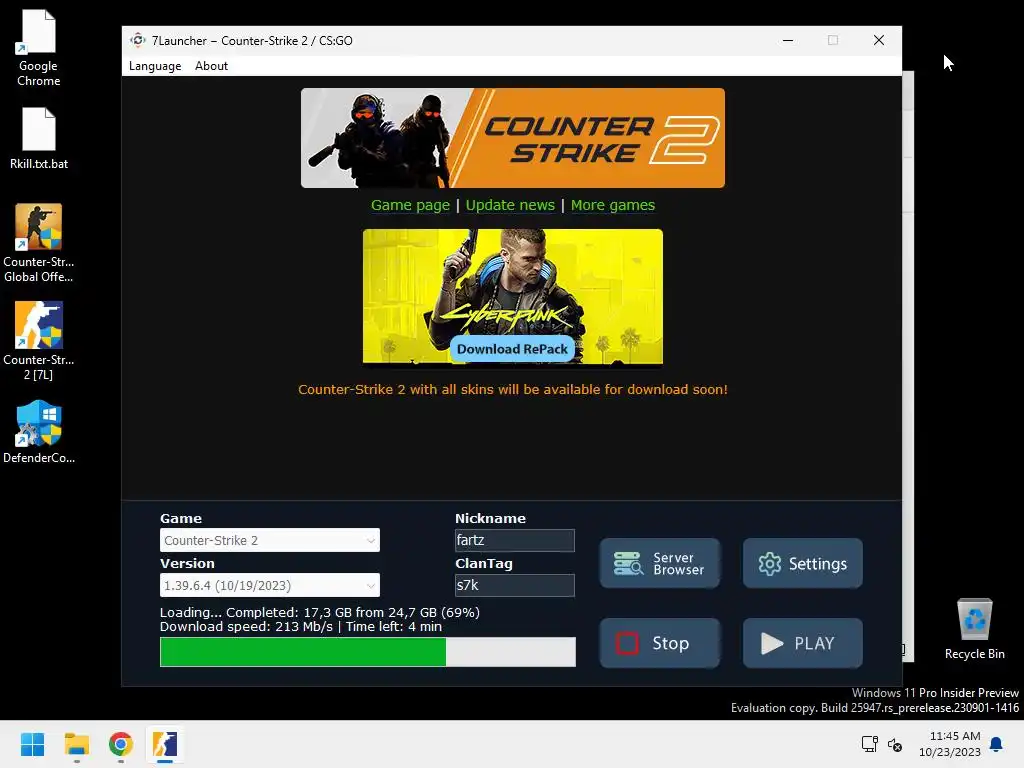Select the DefenderControl desktop shortcut
The image size is (1024, 768).
[39, 432]
